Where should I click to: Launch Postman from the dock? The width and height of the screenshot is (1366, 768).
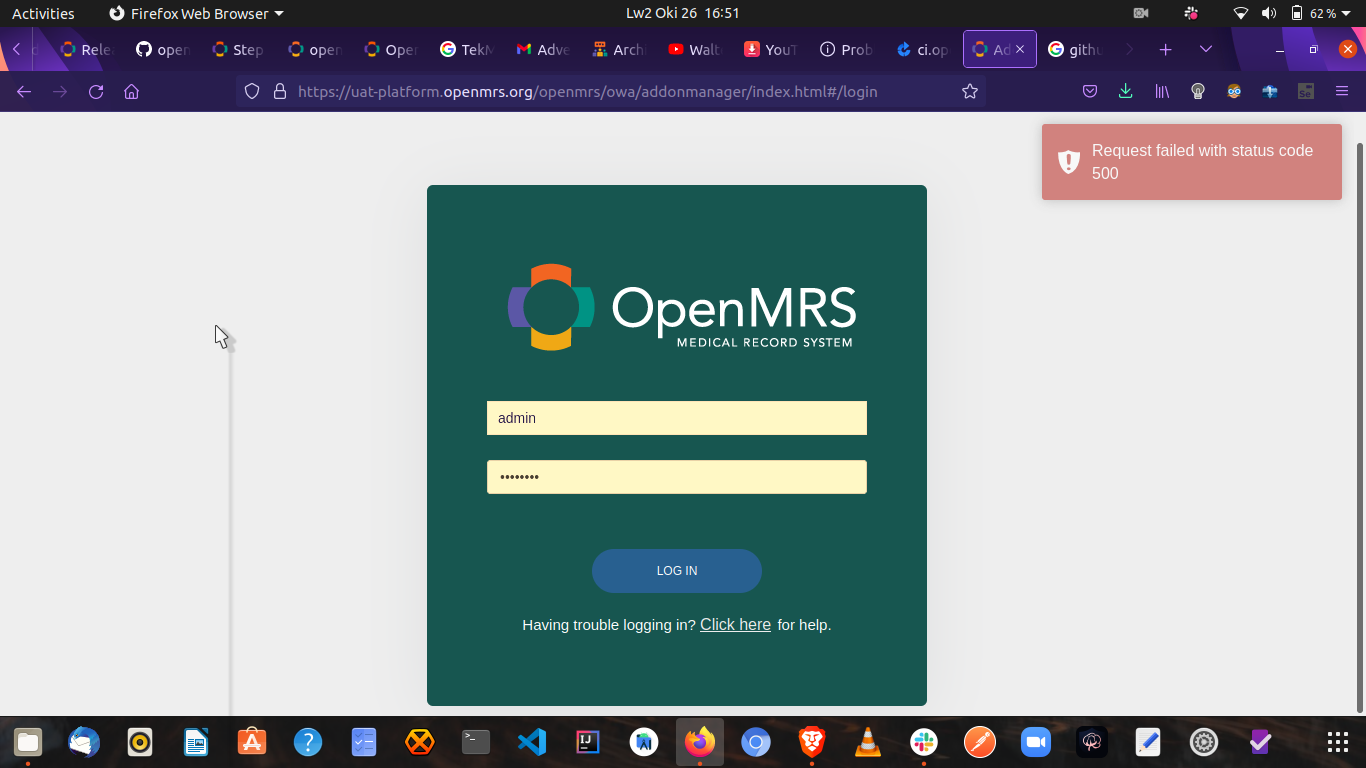pos(980,742)
